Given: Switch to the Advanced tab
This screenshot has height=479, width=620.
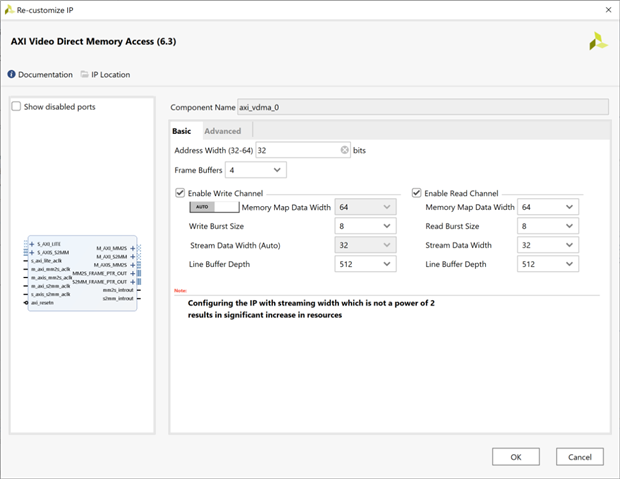Looking at the screenshot, I should tap(223, 131).
